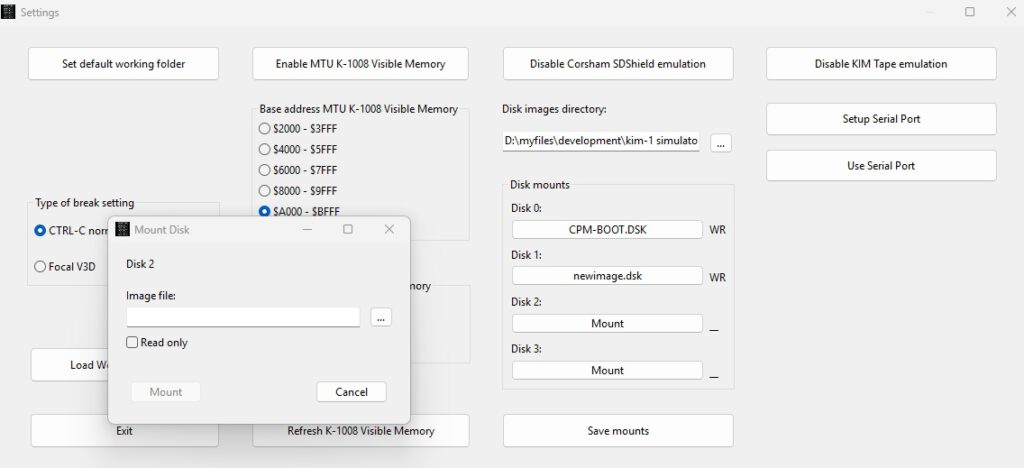Select $4000 - $5FFF base address
The image size is (1024, 468).
tap(265, 150)
